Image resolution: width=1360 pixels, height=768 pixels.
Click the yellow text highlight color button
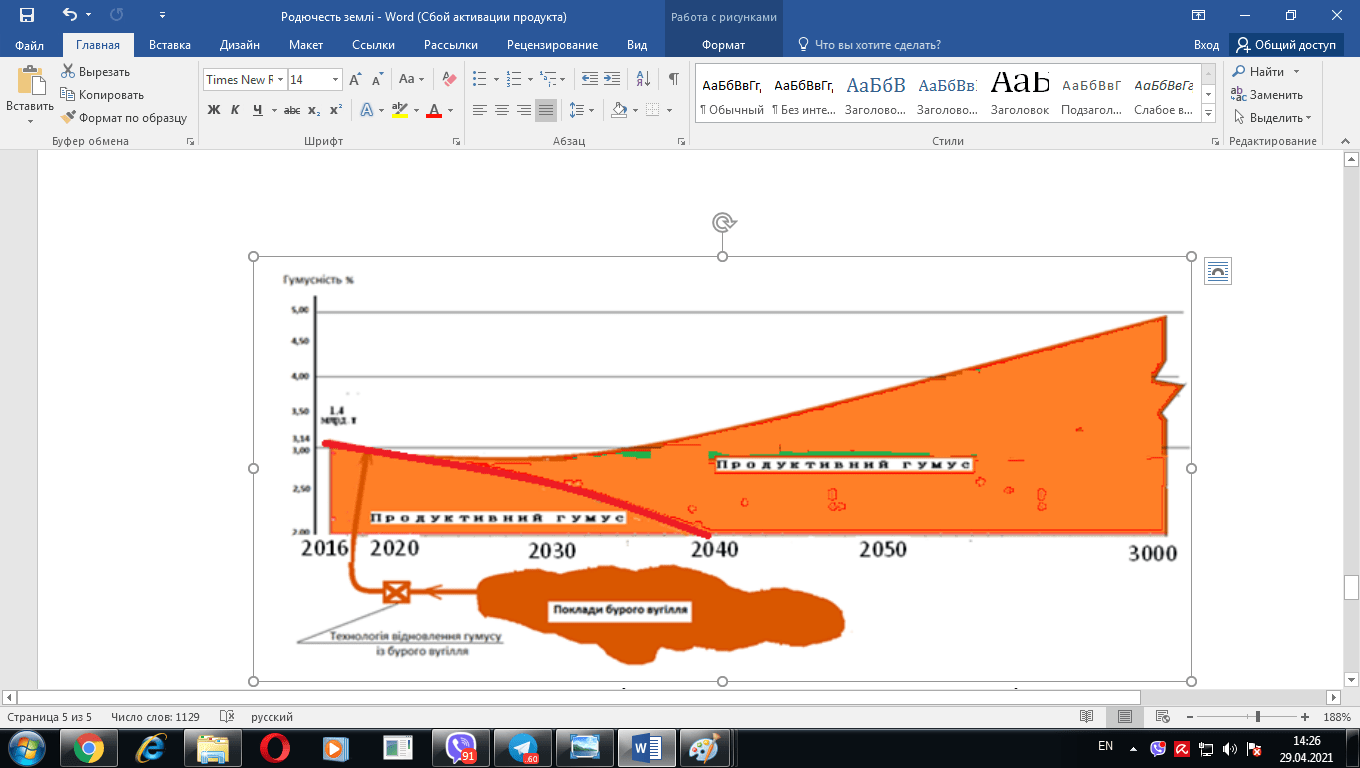click(x=399, y=110)
